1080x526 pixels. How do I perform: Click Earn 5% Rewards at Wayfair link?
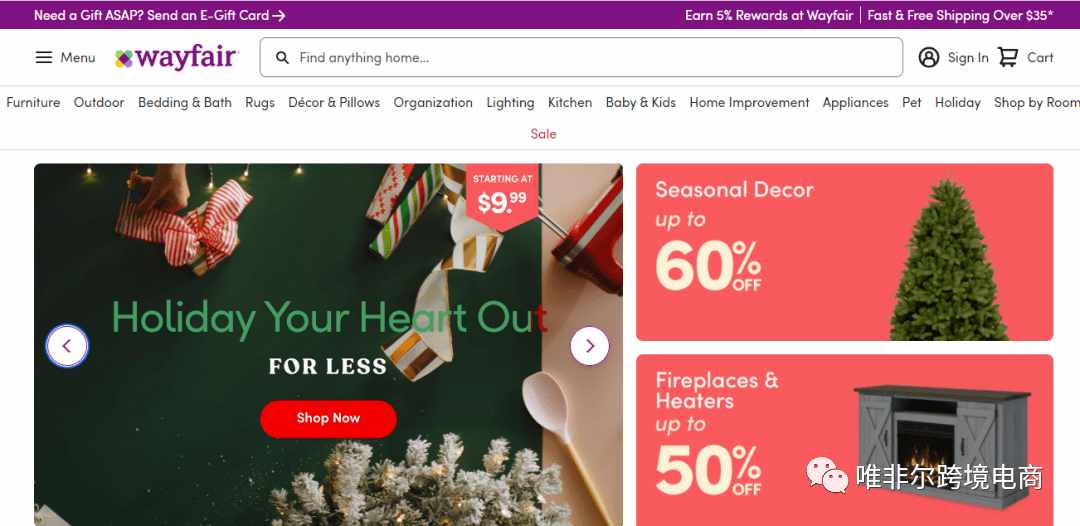pyautogui.click(x=769, y=15)
